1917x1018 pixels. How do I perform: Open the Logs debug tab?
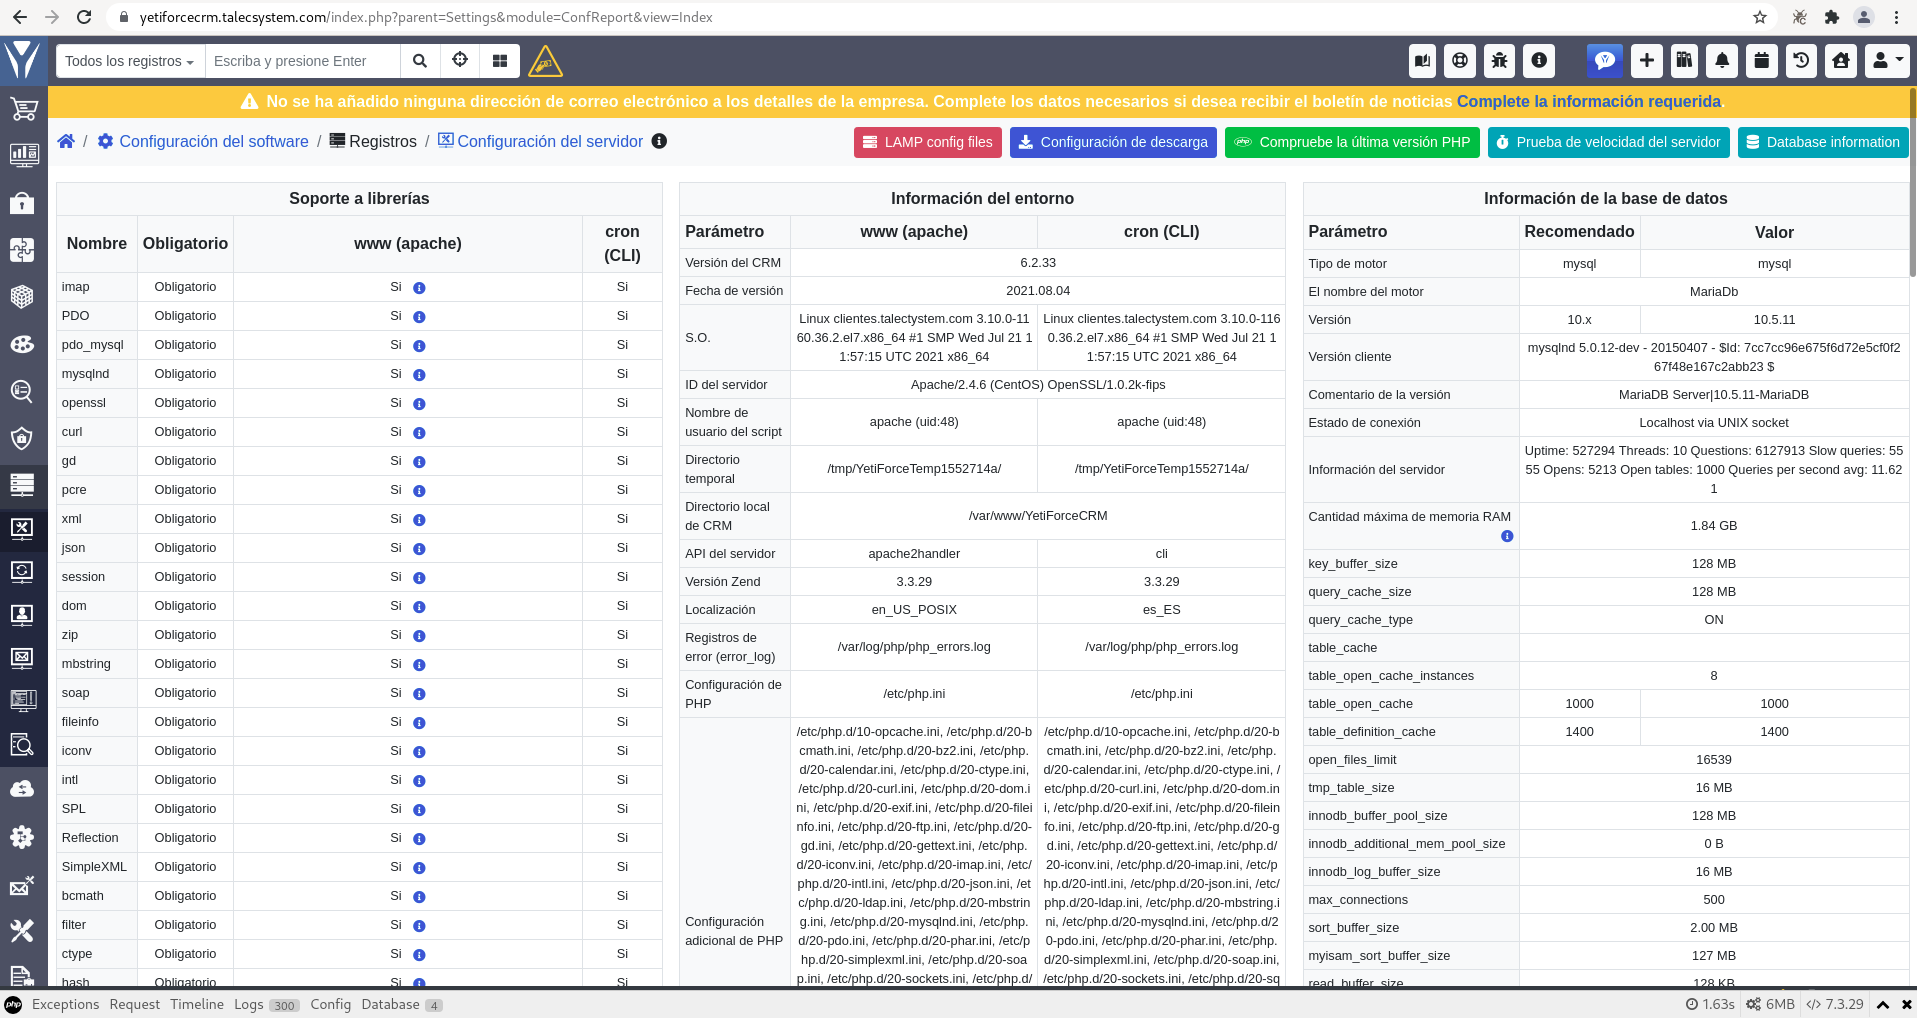(266, 1004)
